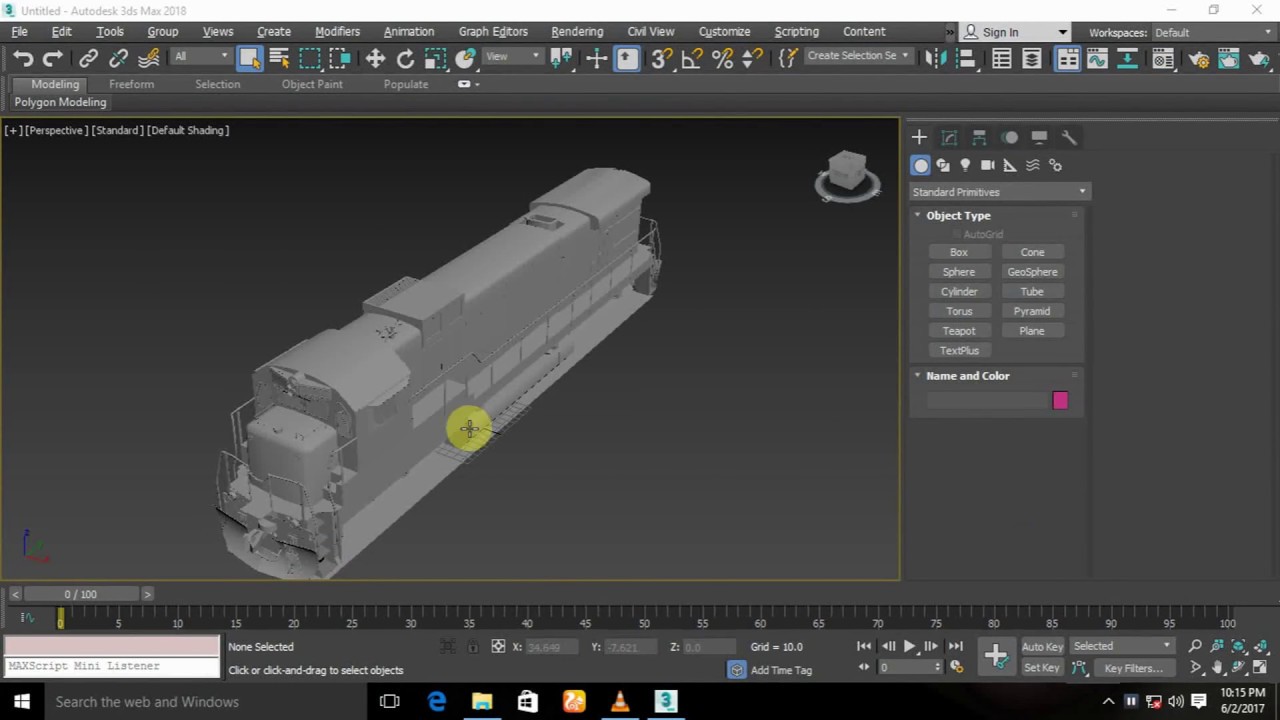Switch to the Freeform ribbon tab
The height and width of the screenshot is (720, 1280).
point(132,84)
